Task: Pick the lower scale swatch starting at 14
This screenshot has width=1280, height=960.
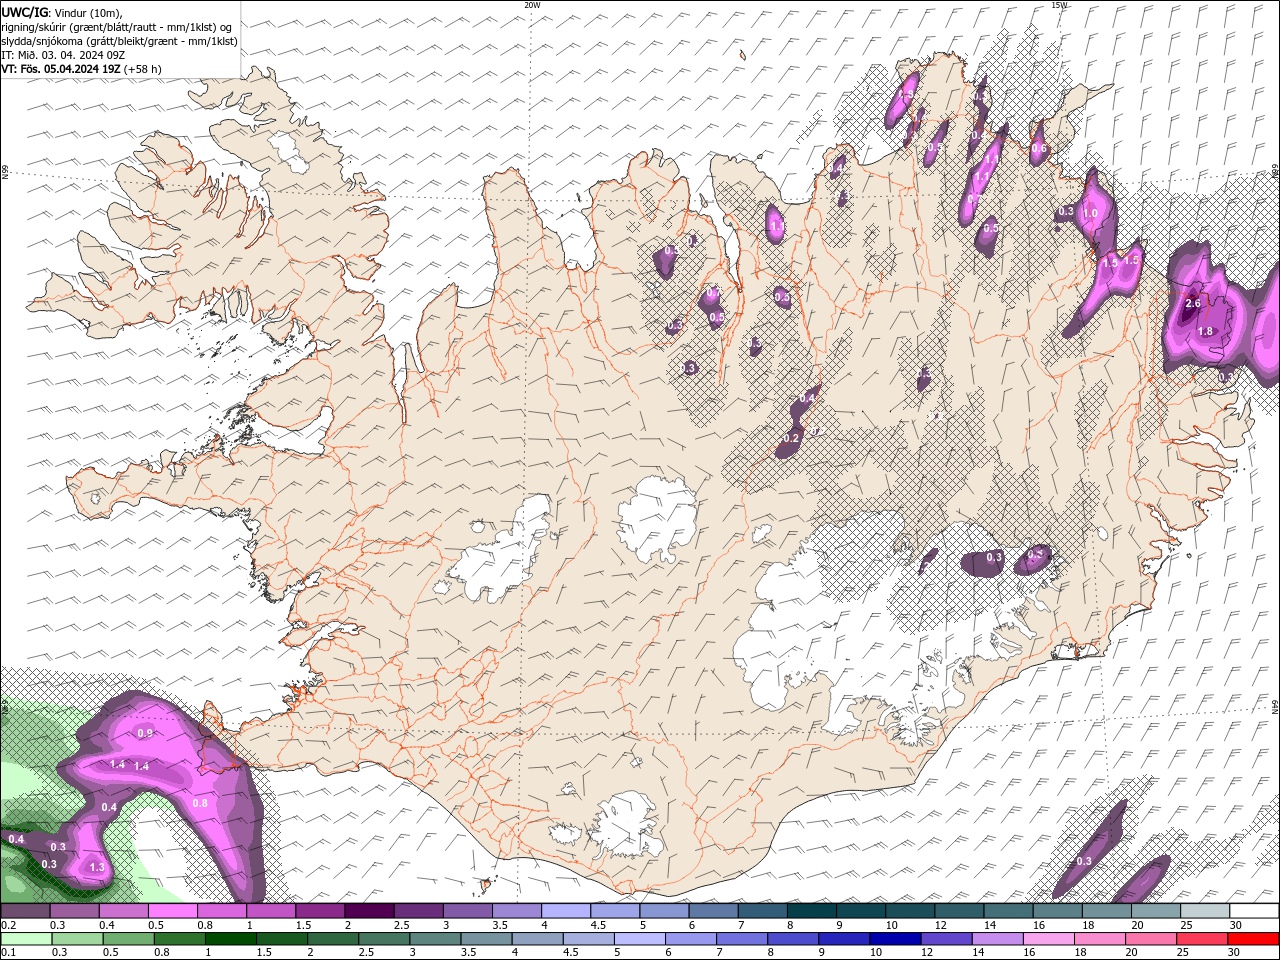Action: (x=997, y=939)
